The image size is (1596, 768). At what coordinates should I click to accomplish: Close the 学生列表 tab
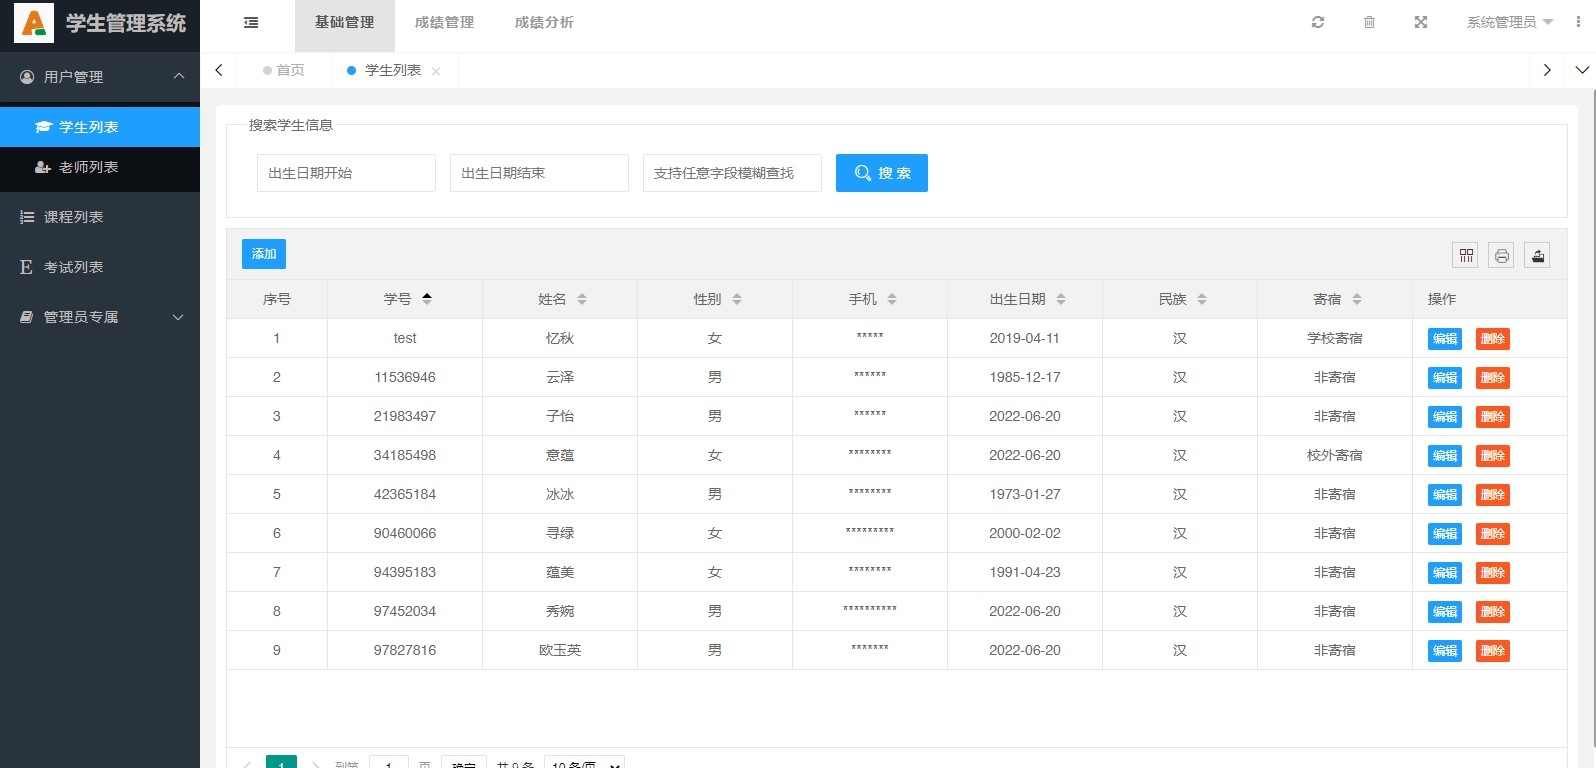pos(436,71)
